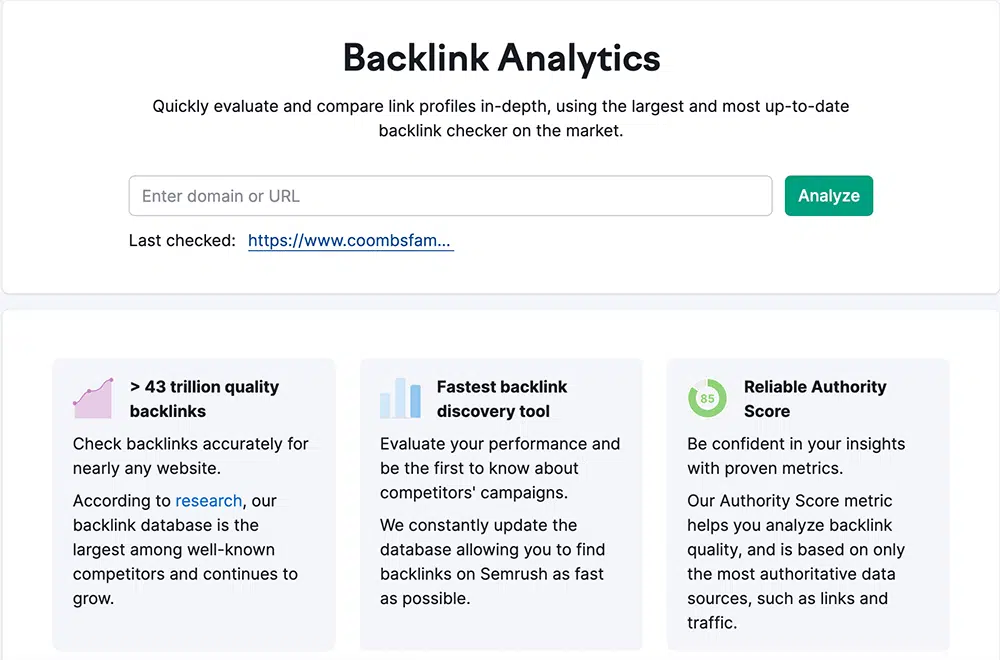Click the Backlink Analytics heading
1000x660 pixels.
501,58
